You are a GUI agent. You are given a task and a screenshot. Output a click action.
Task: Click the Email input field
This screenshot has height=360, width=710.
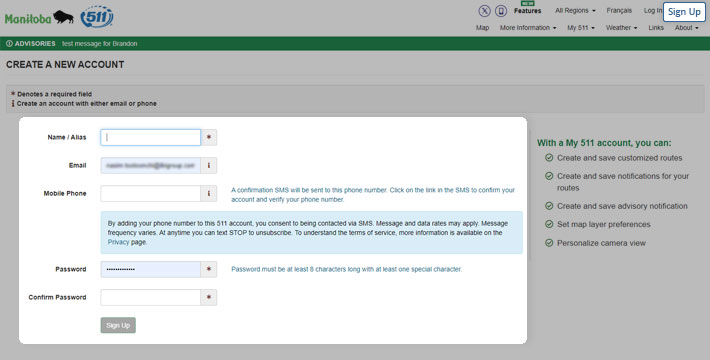click(151, 165)
